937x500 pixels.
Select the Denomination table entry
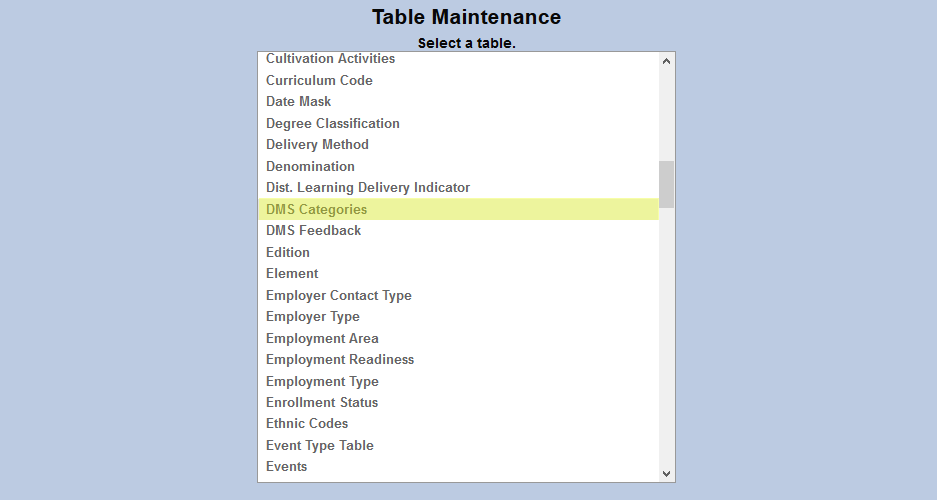click(x=310, y=167)
